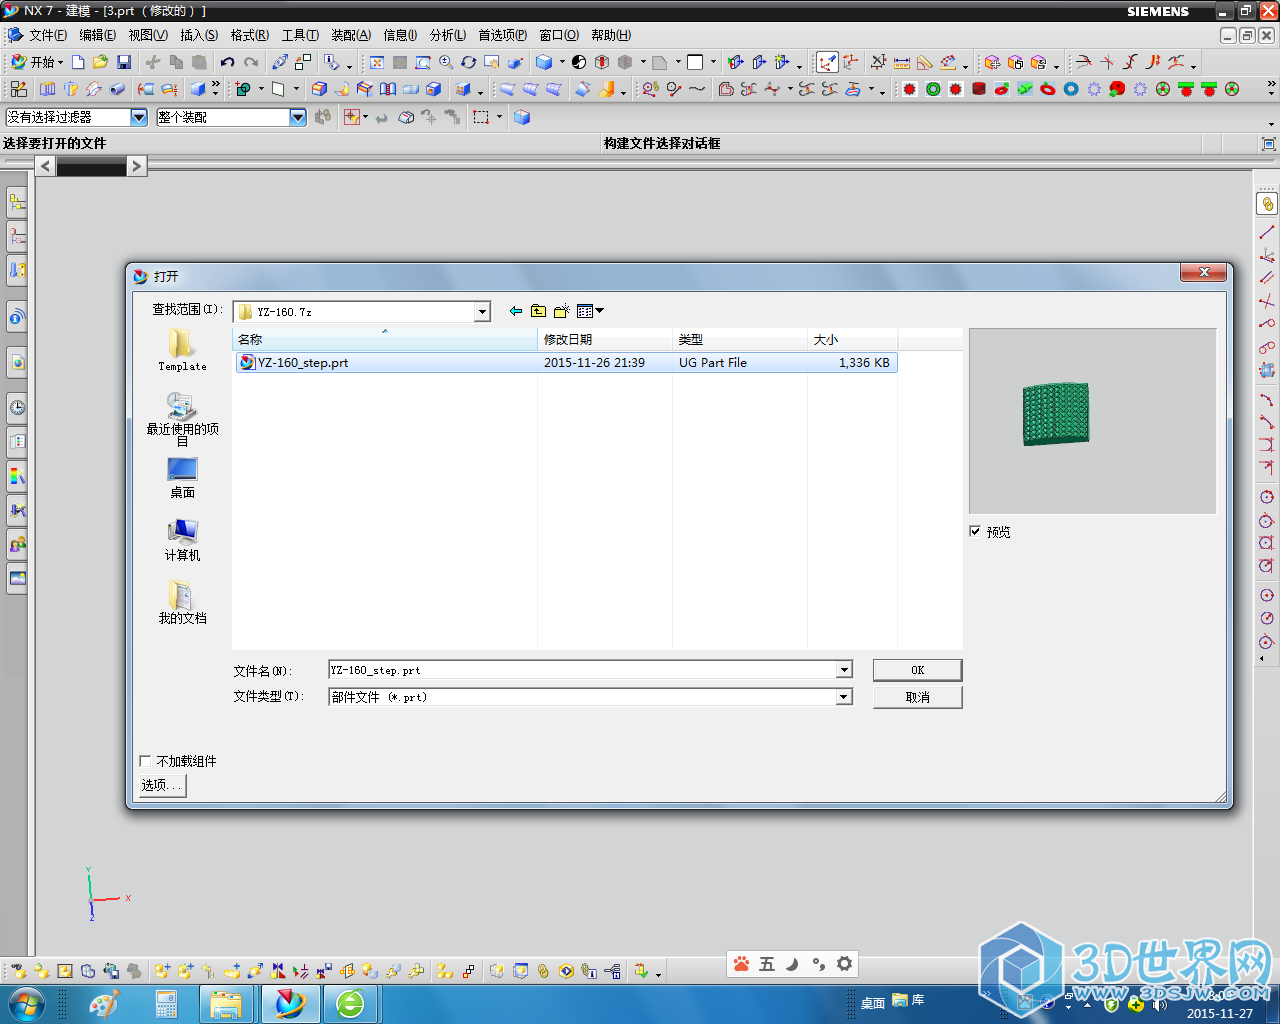Image resolution: width=1280 pixels, height=1024 pixels.
Task: Open the Analysis (分析) menu
Action: point(448,35)
